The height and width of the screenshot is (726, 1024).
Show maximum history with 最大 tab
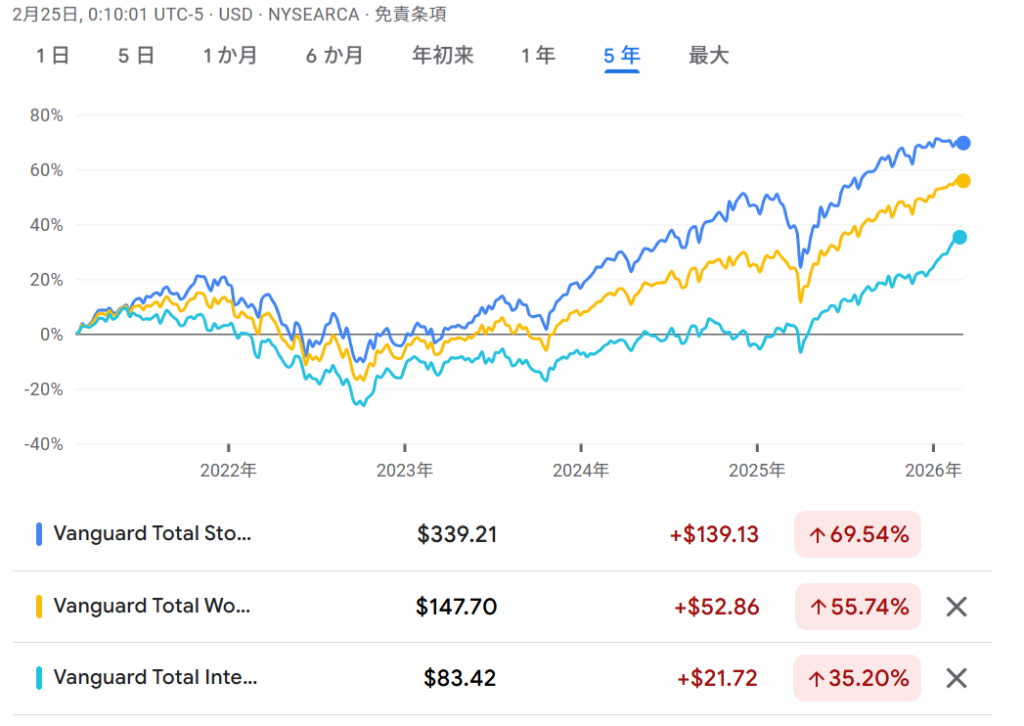708,56
